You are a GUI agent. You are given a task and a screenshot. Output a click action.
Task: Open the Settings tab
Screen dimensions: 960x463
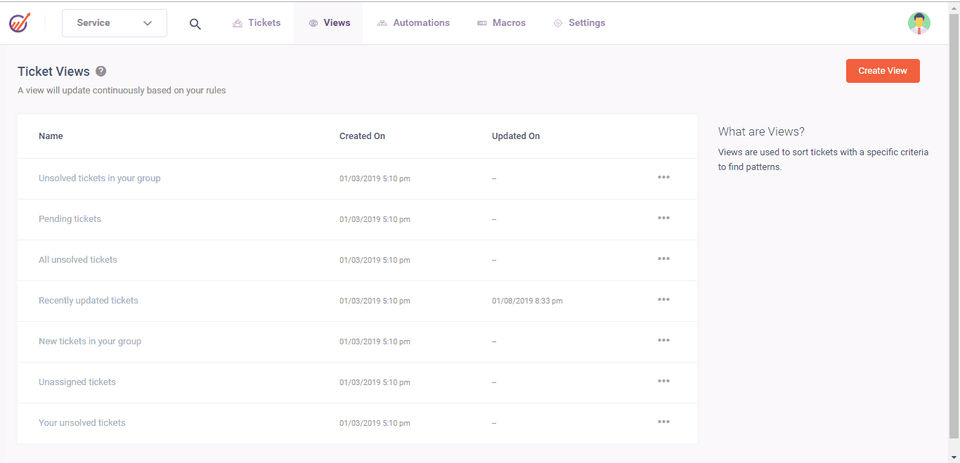(579, 23)
